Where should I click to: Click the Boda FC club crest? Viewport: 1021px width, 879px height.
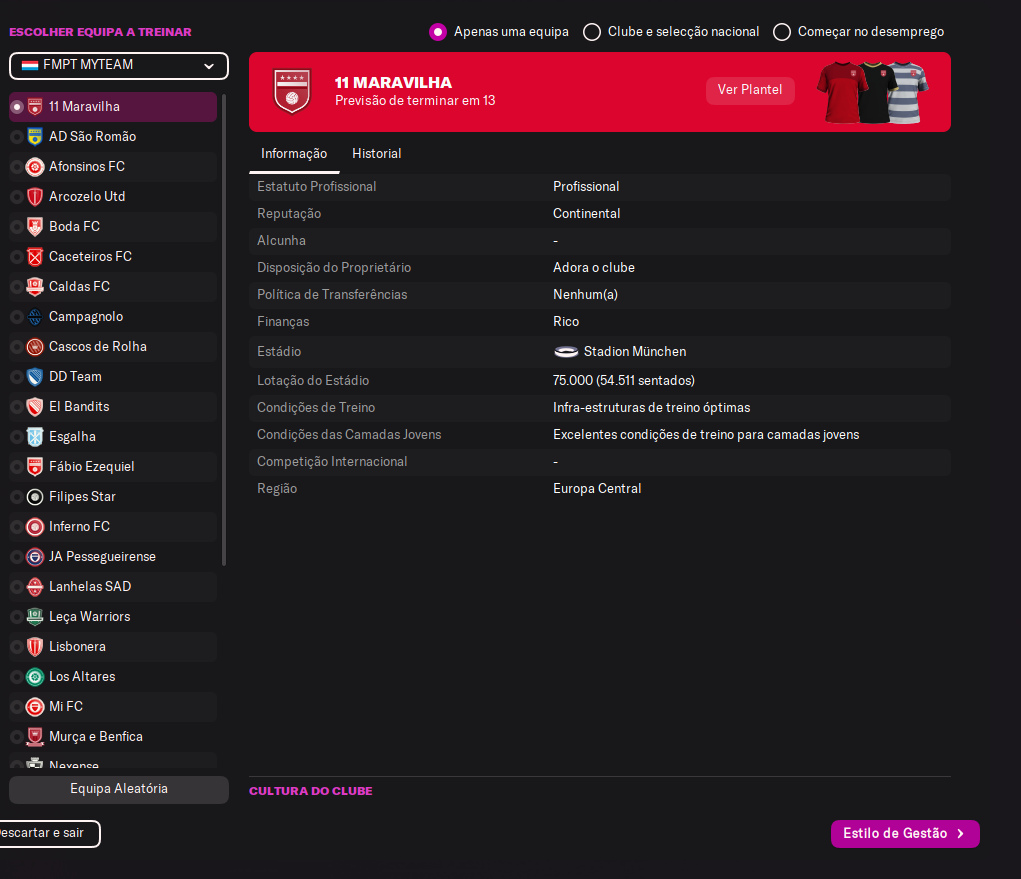click(35, 227)
